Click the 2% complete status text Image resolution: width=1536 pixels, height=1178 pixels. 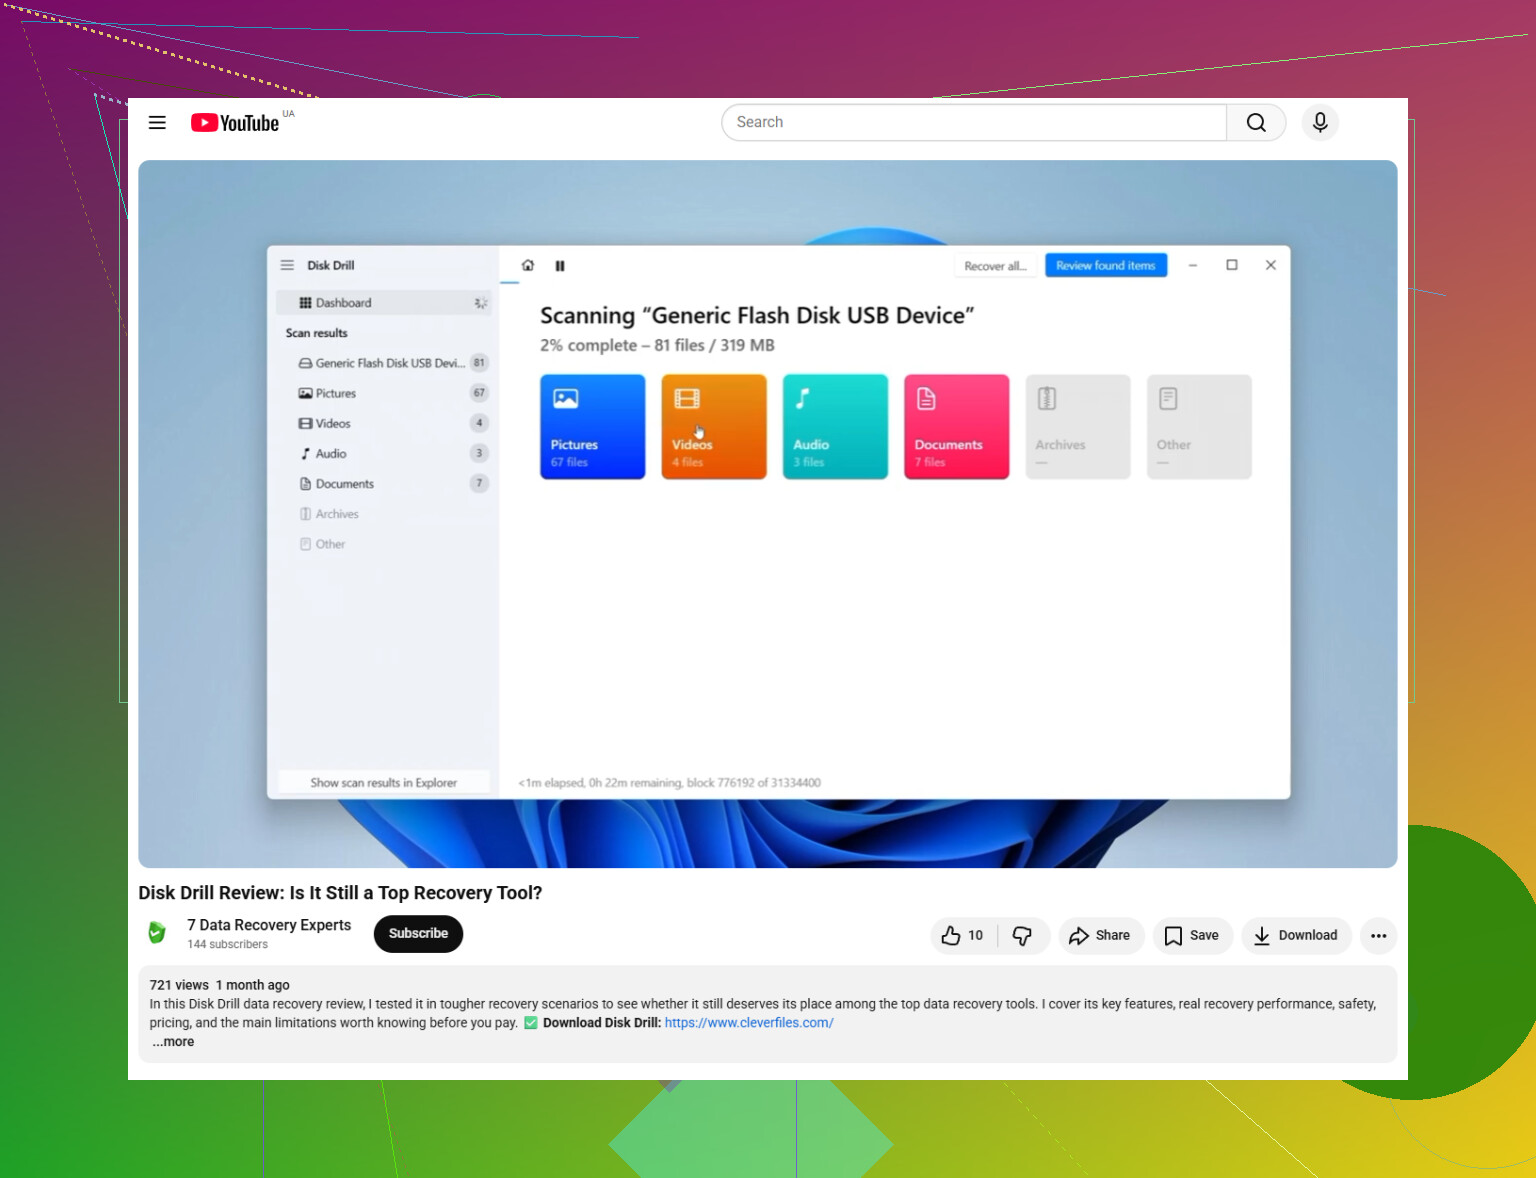(x=657, y=345)
